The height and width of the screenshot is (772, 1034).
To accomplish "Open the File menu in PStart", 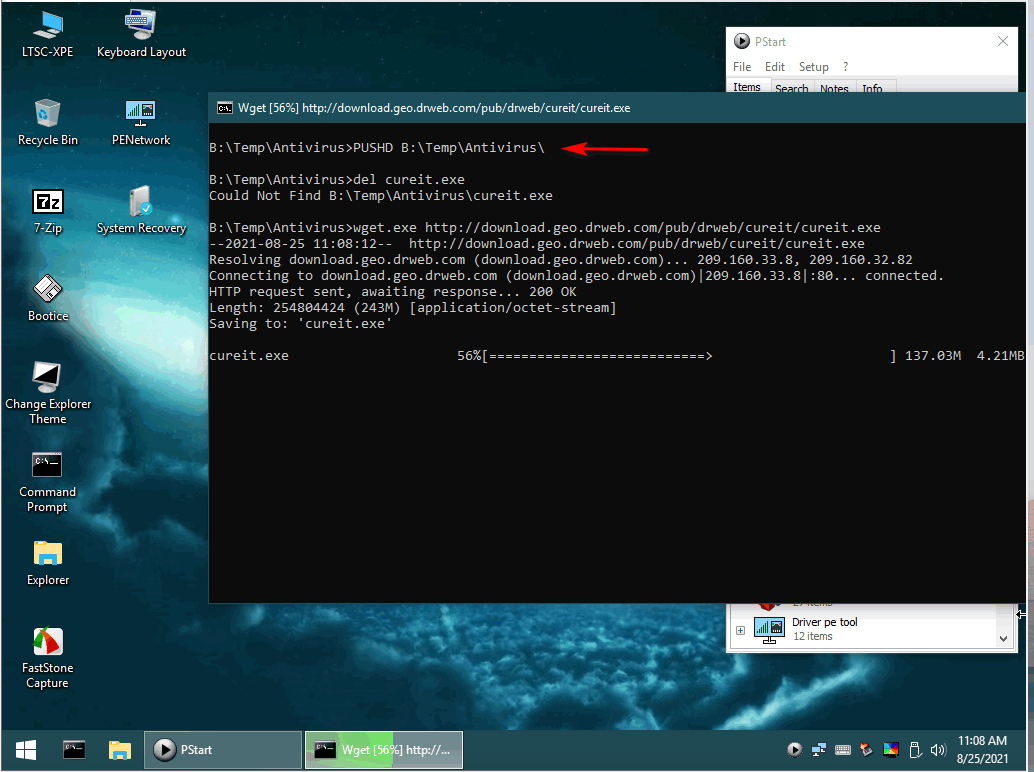I will pyautogui.click(x=742, y=67).
